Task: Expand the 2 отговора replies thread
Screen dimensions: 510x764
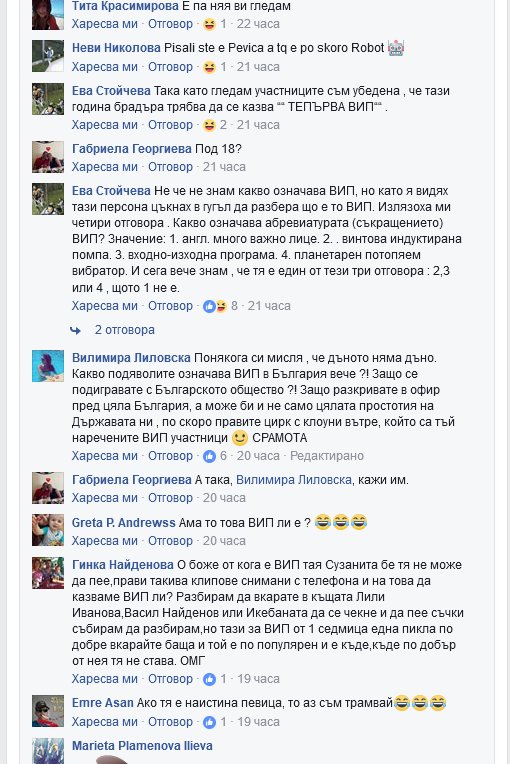Action: (x=125, y=330)
